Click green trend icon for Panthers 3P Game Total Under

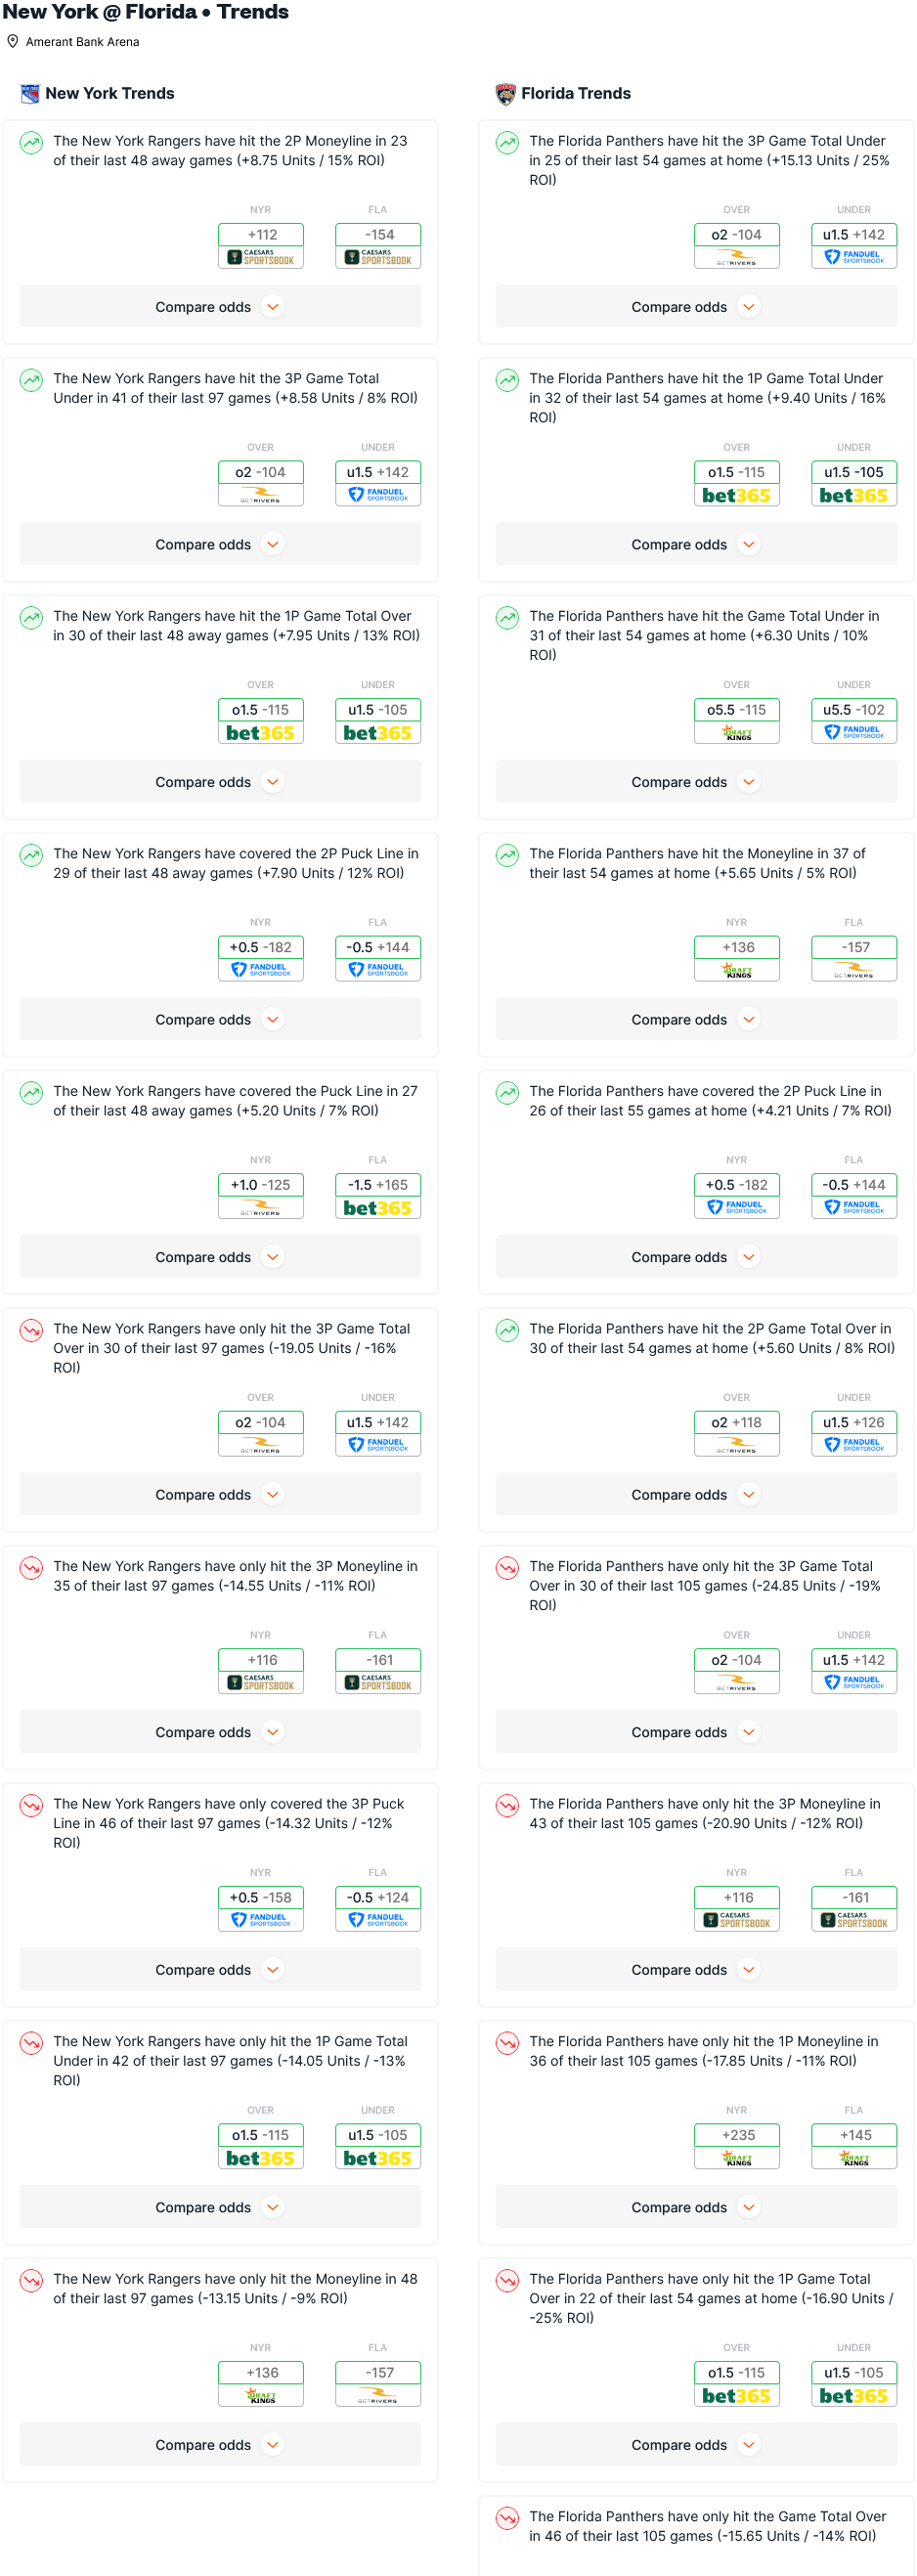[508, 143]
